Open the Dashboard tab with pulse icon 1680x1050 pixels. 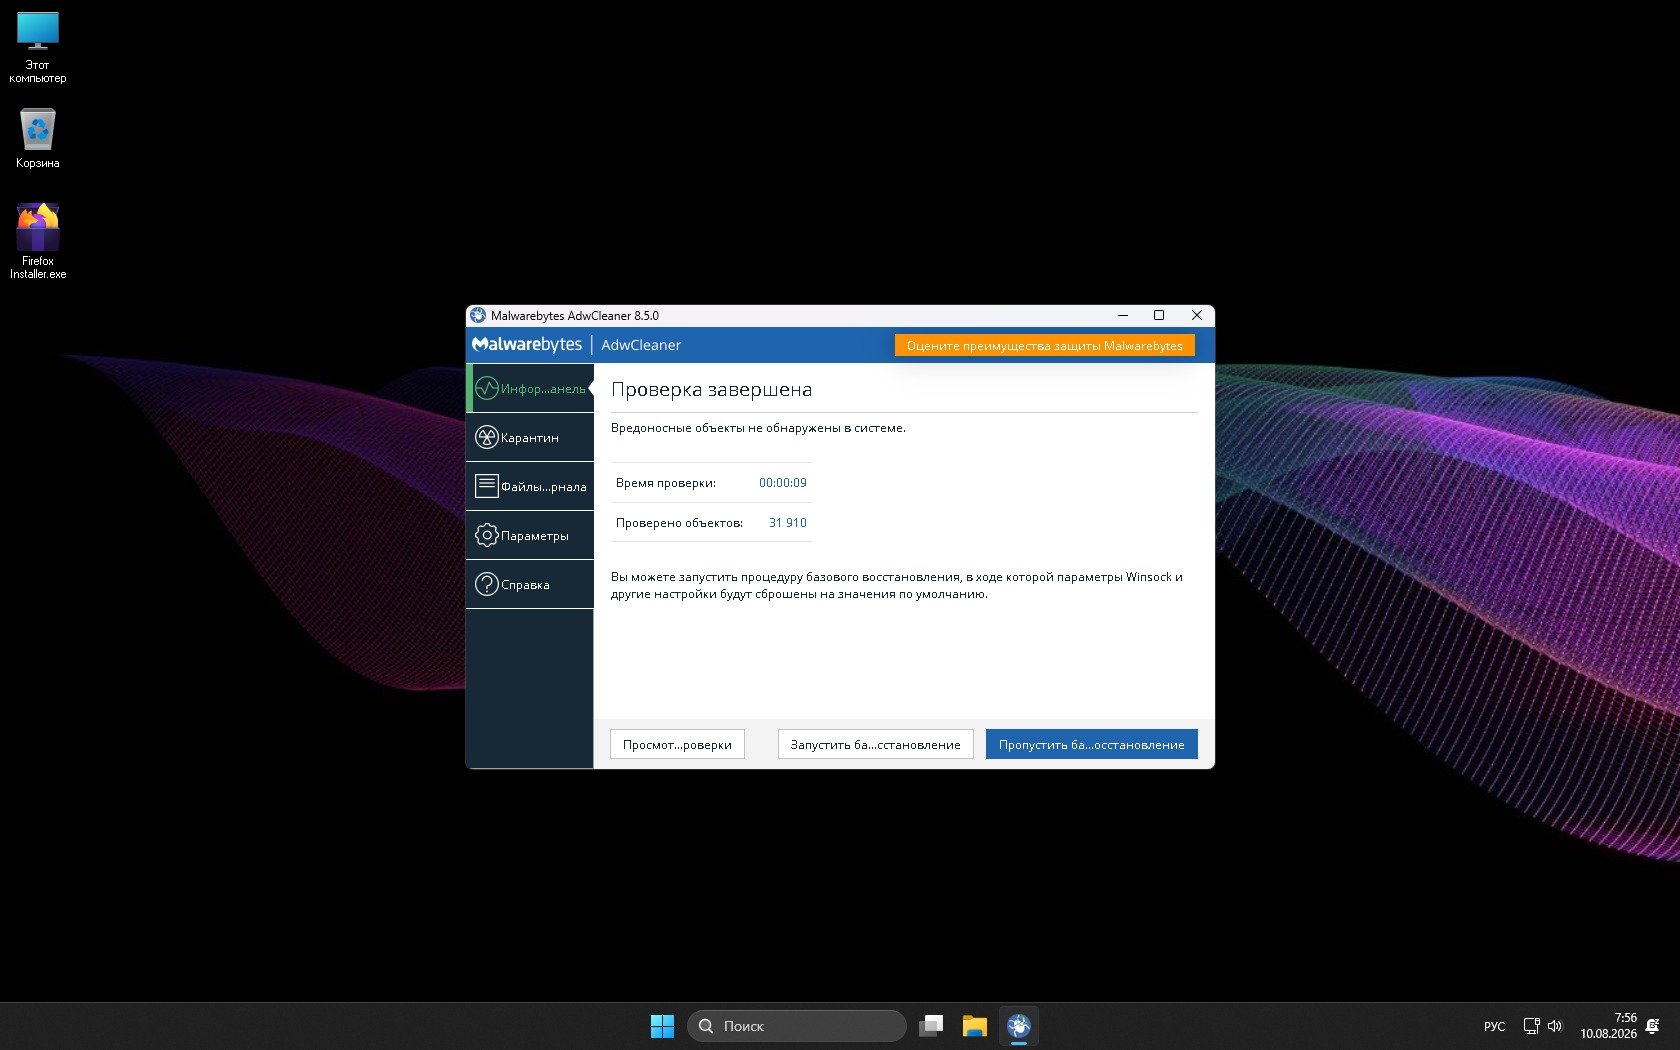(x=530, y=388)
